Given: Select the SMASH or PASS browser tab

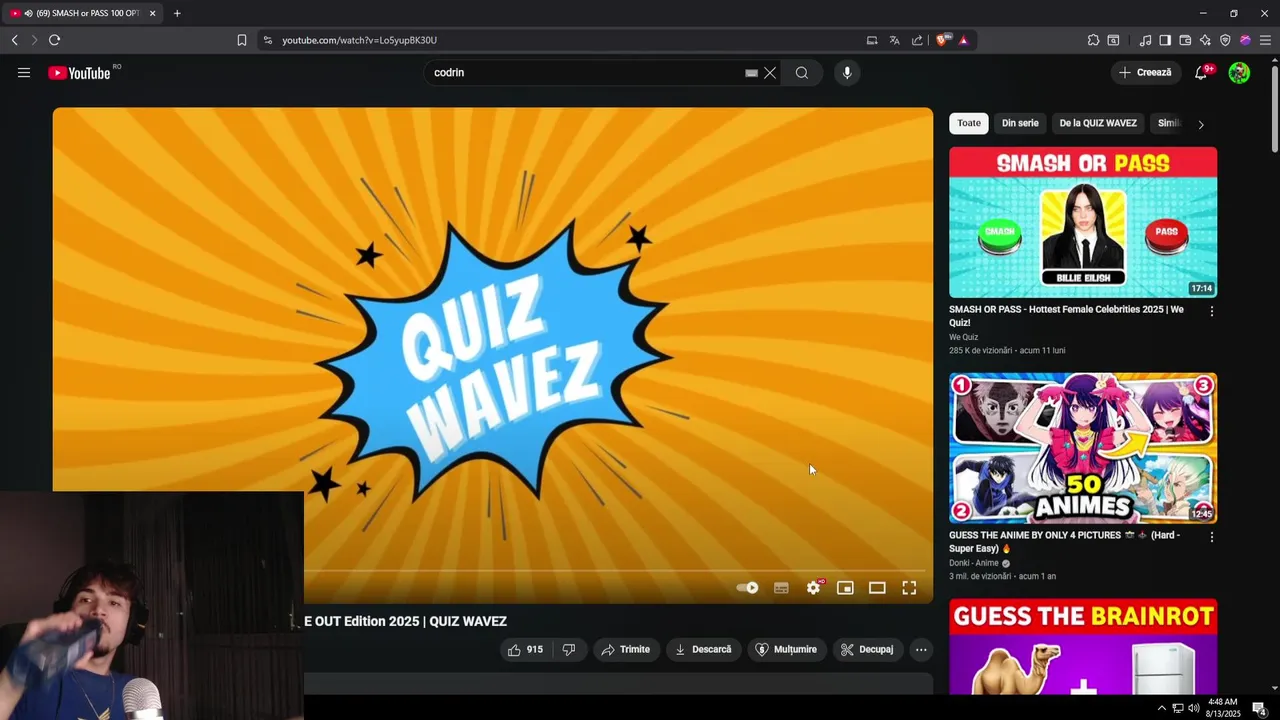Looking at the screenshot, I should 82,13.
